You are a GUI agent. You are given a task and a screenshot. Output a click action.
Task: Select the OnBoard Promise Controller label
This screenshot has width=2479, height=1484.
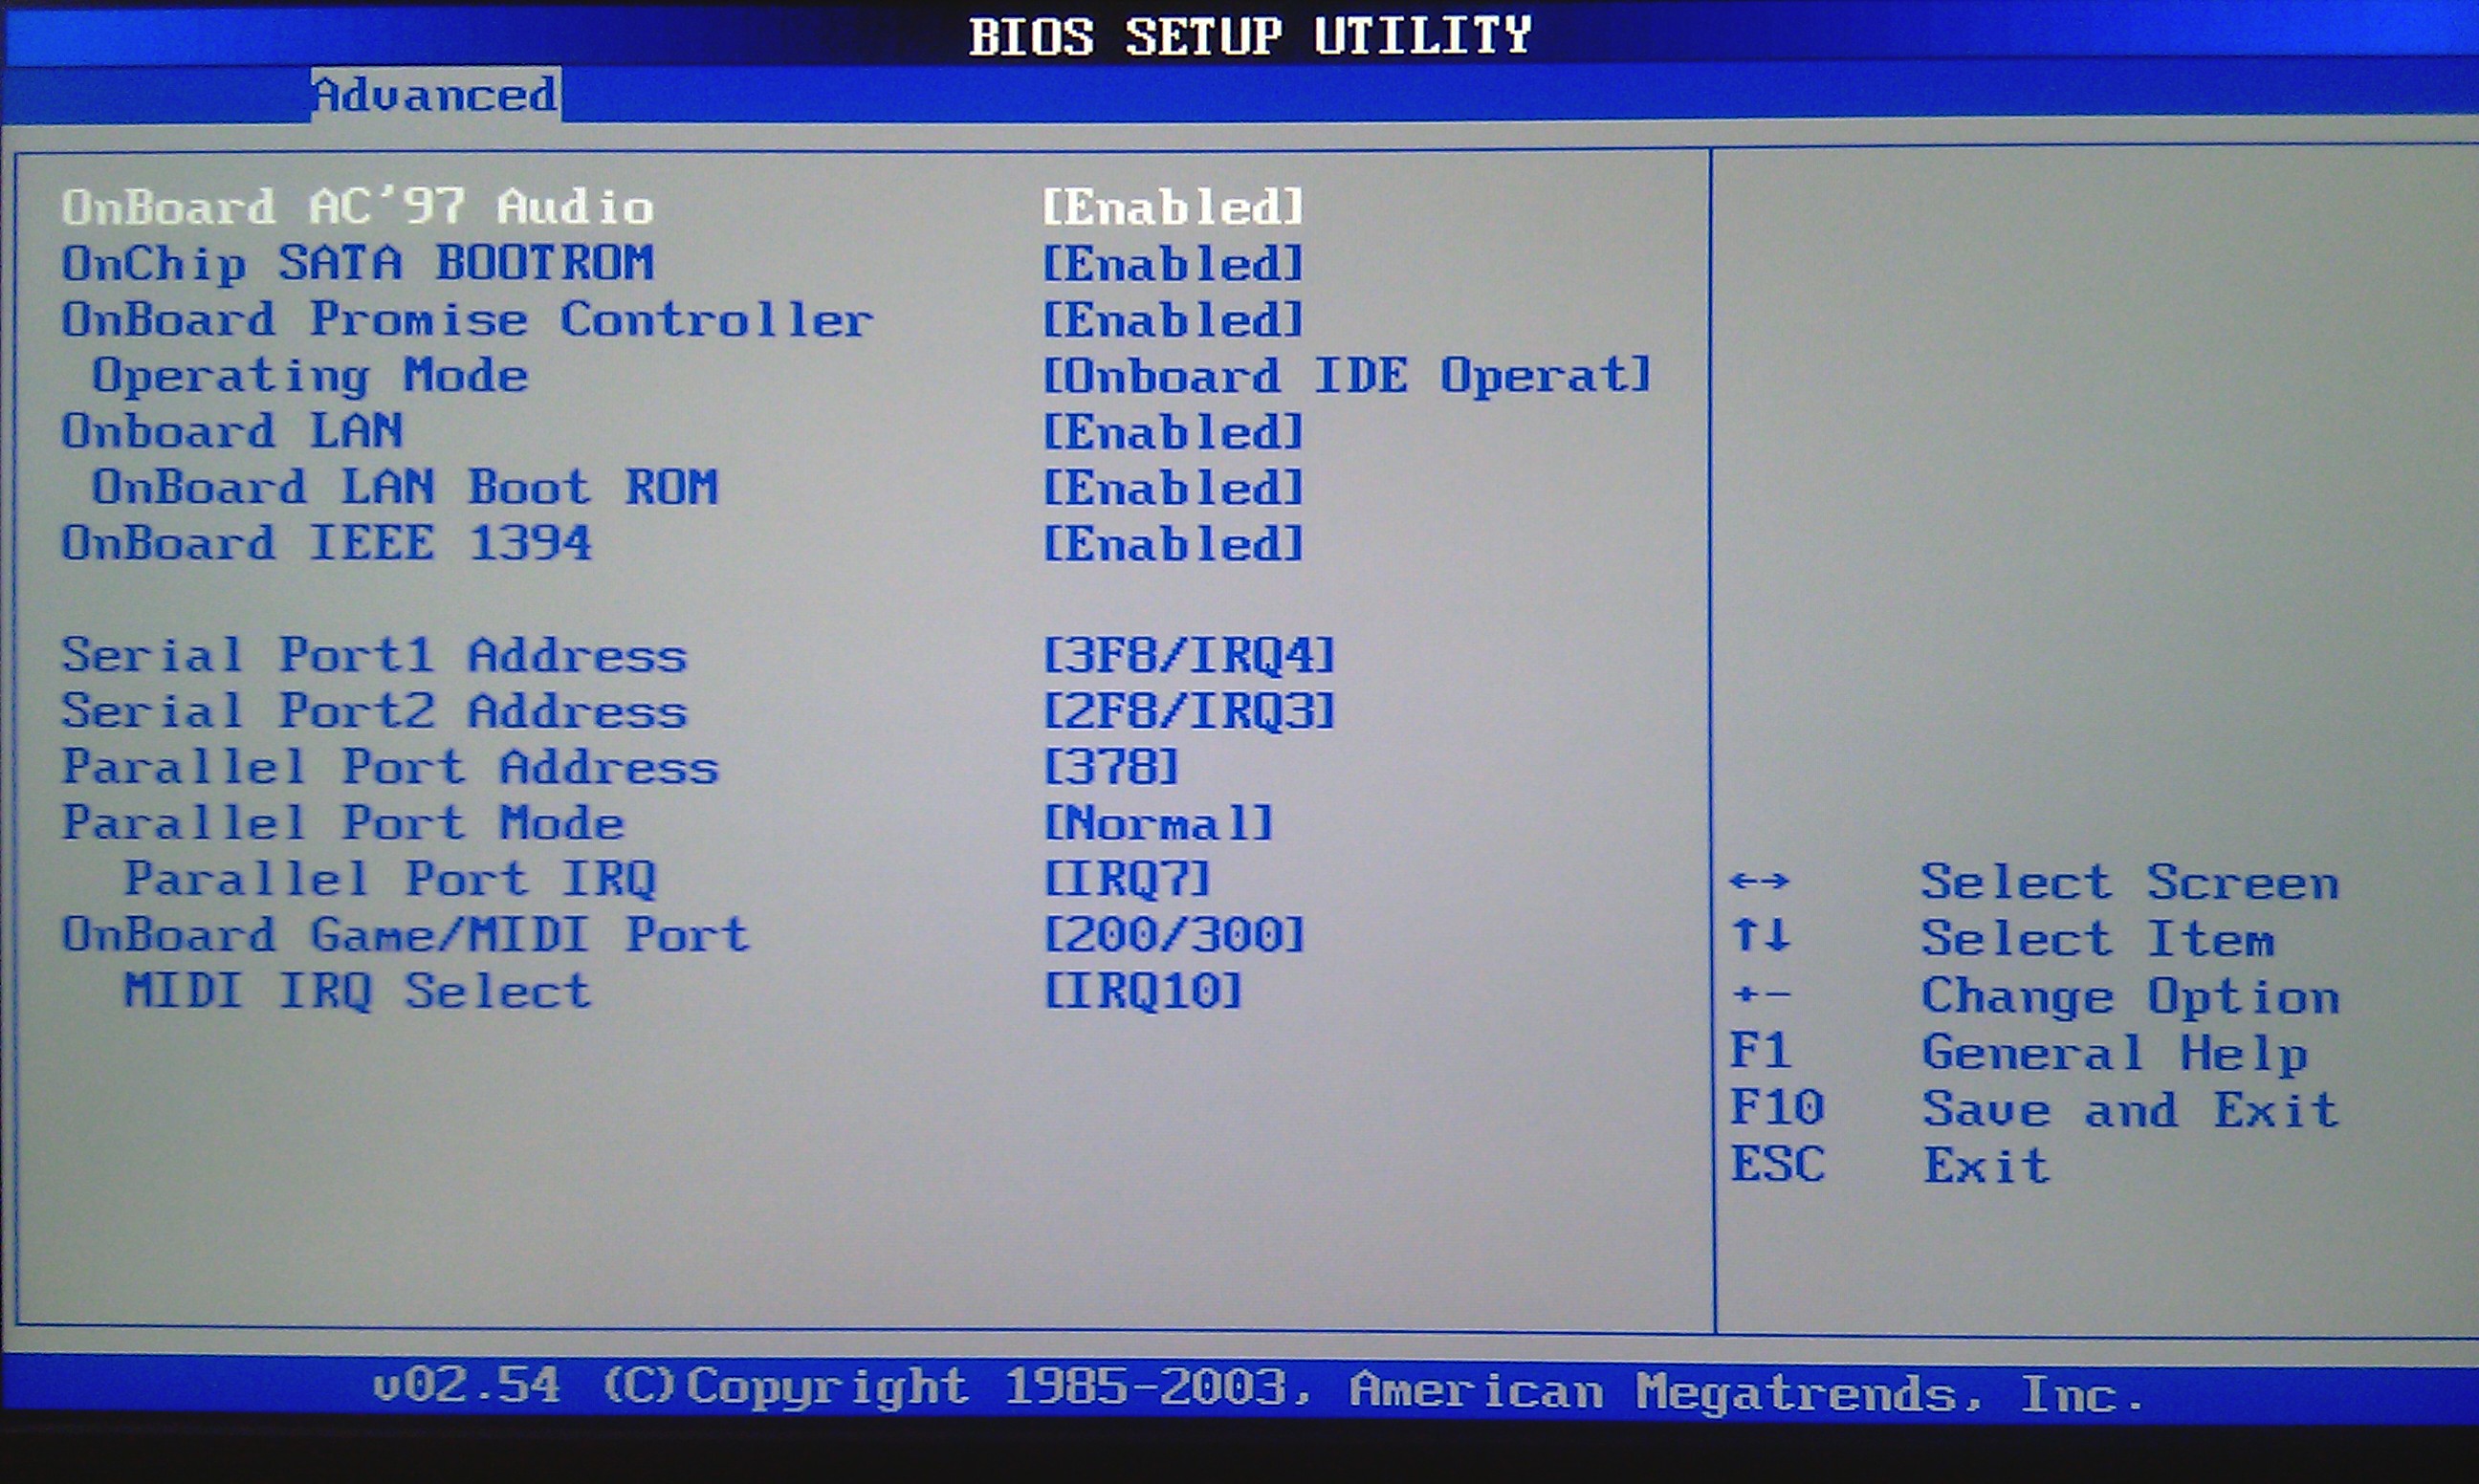tap(467, 320)
